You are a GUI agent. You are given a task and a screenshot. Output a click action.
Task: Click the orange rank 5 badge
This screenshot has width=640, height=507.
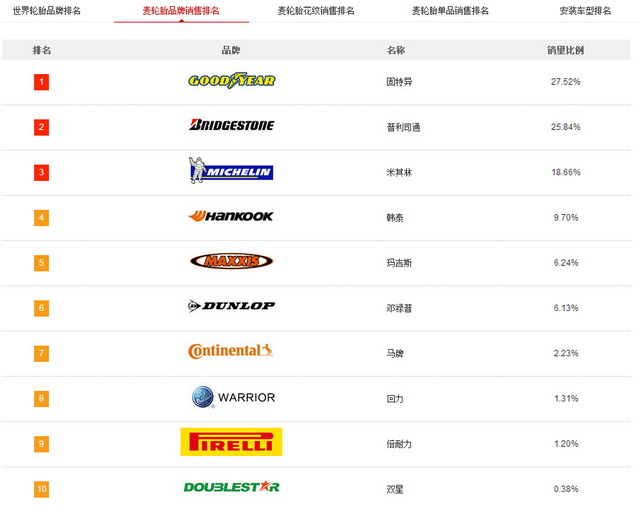41,263
